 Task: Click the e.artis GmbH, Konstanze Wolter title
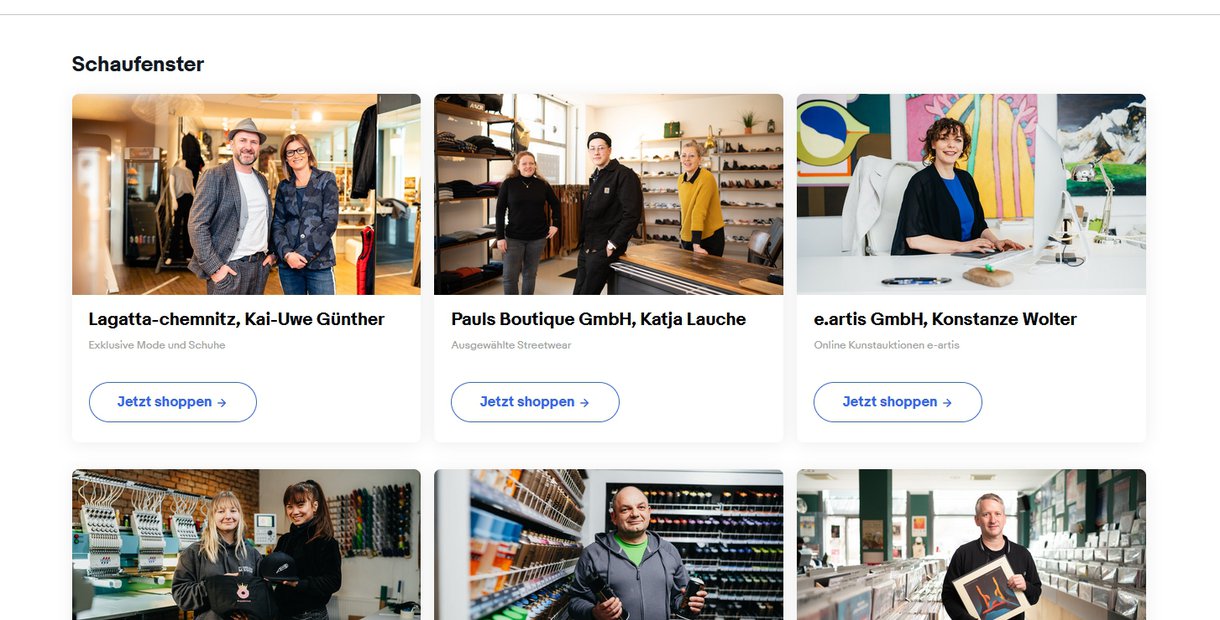(x=945, y=319)
